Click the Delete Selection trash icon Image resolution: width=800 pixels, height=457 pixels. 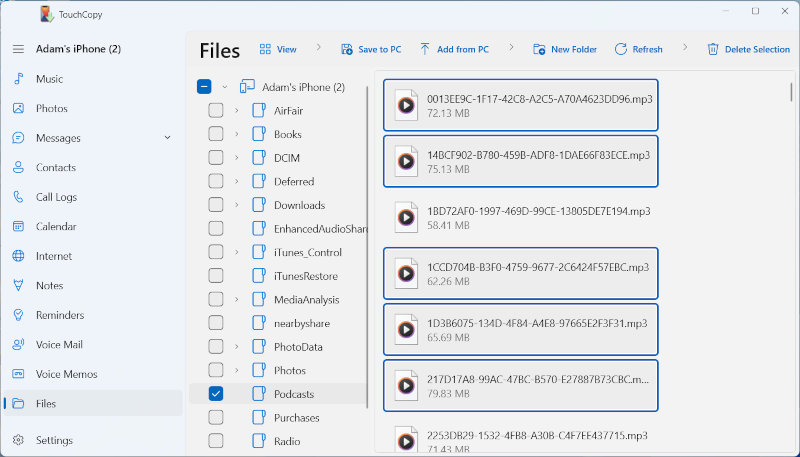tap(713, 49)
